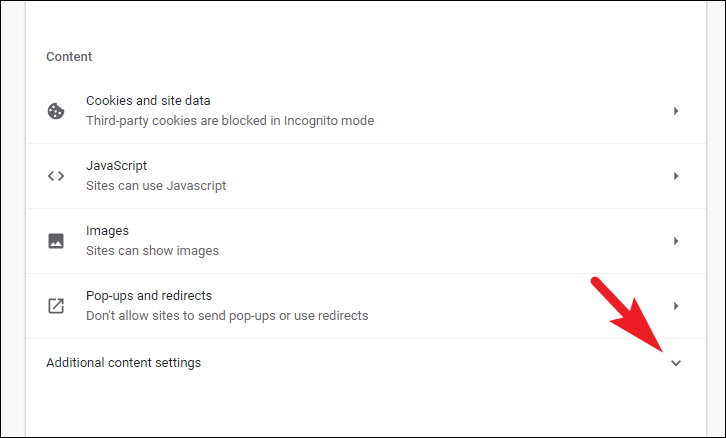726x438 pixels.
Task: Click the Pop-ups and redirects row arrow
Action: (676, 306)
